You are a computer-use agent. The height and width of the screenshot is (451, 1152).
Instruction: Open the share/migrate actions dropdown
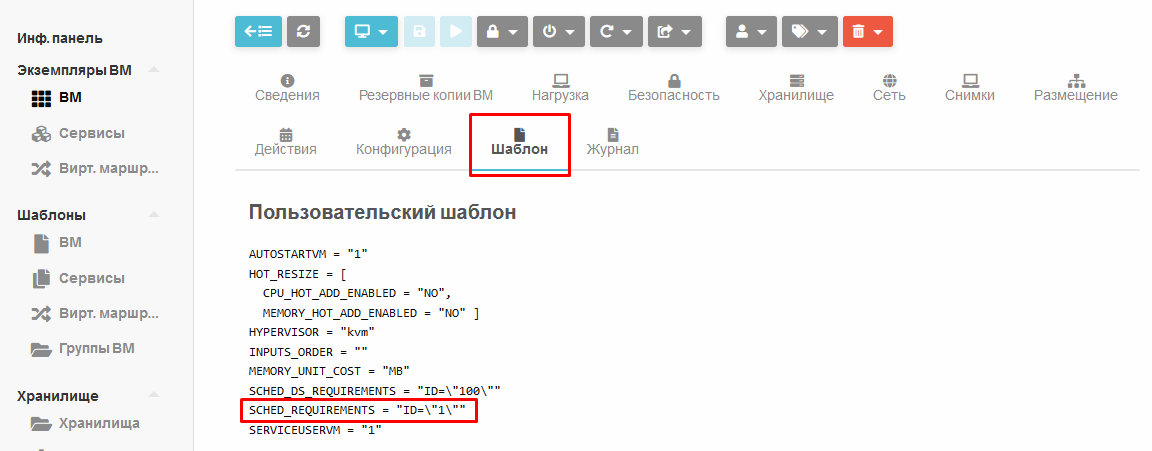click(x=674, y=32)
